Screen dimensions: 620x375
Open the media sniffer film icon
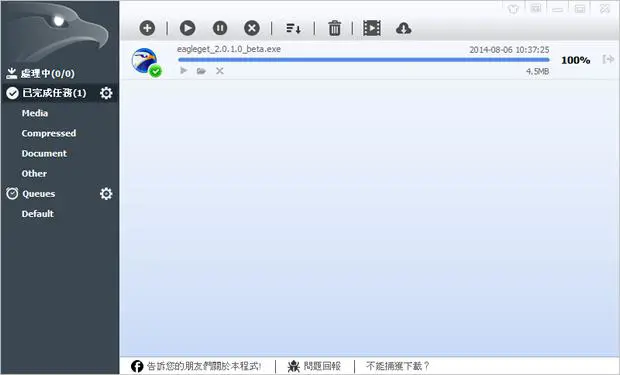tap(372, 28)
